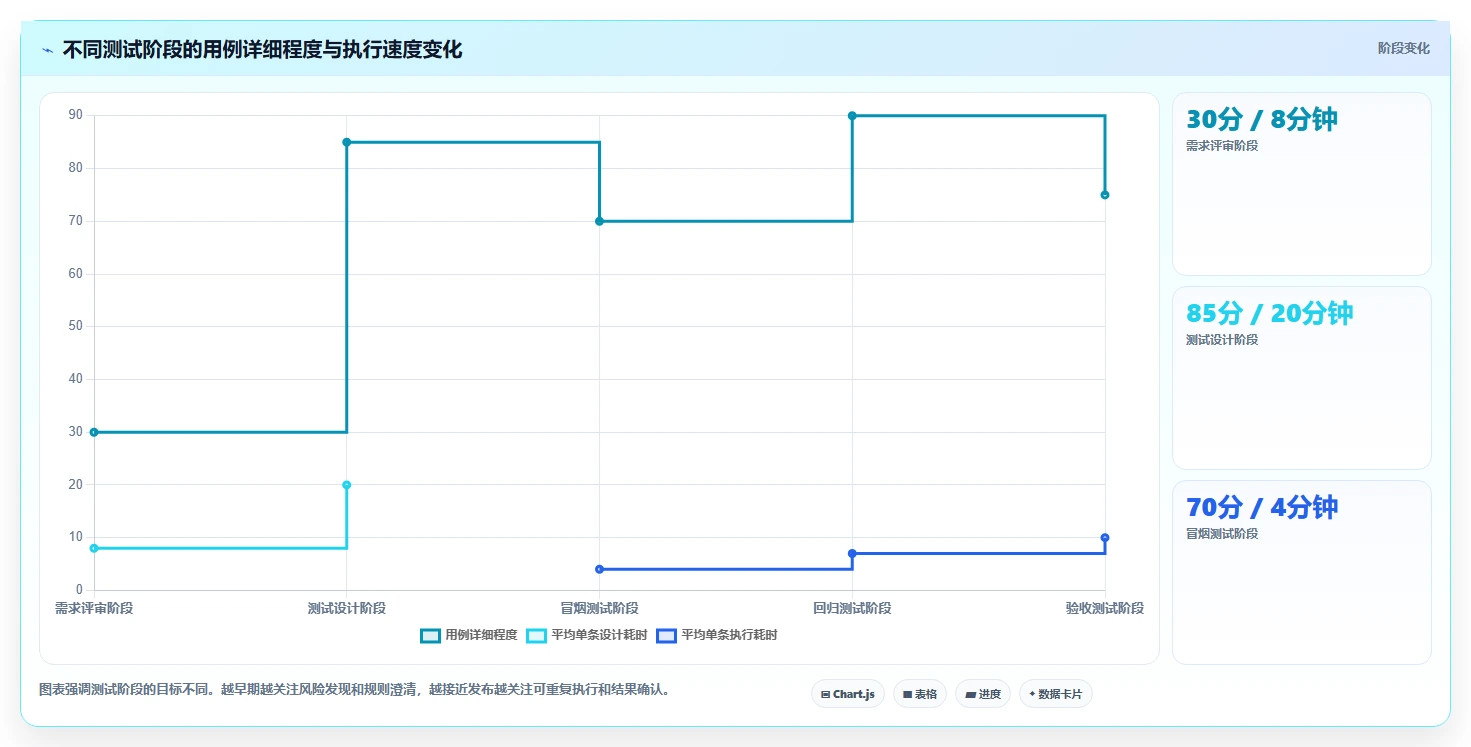Click the 回归测试阶段 data point at 90

[852, 116]
